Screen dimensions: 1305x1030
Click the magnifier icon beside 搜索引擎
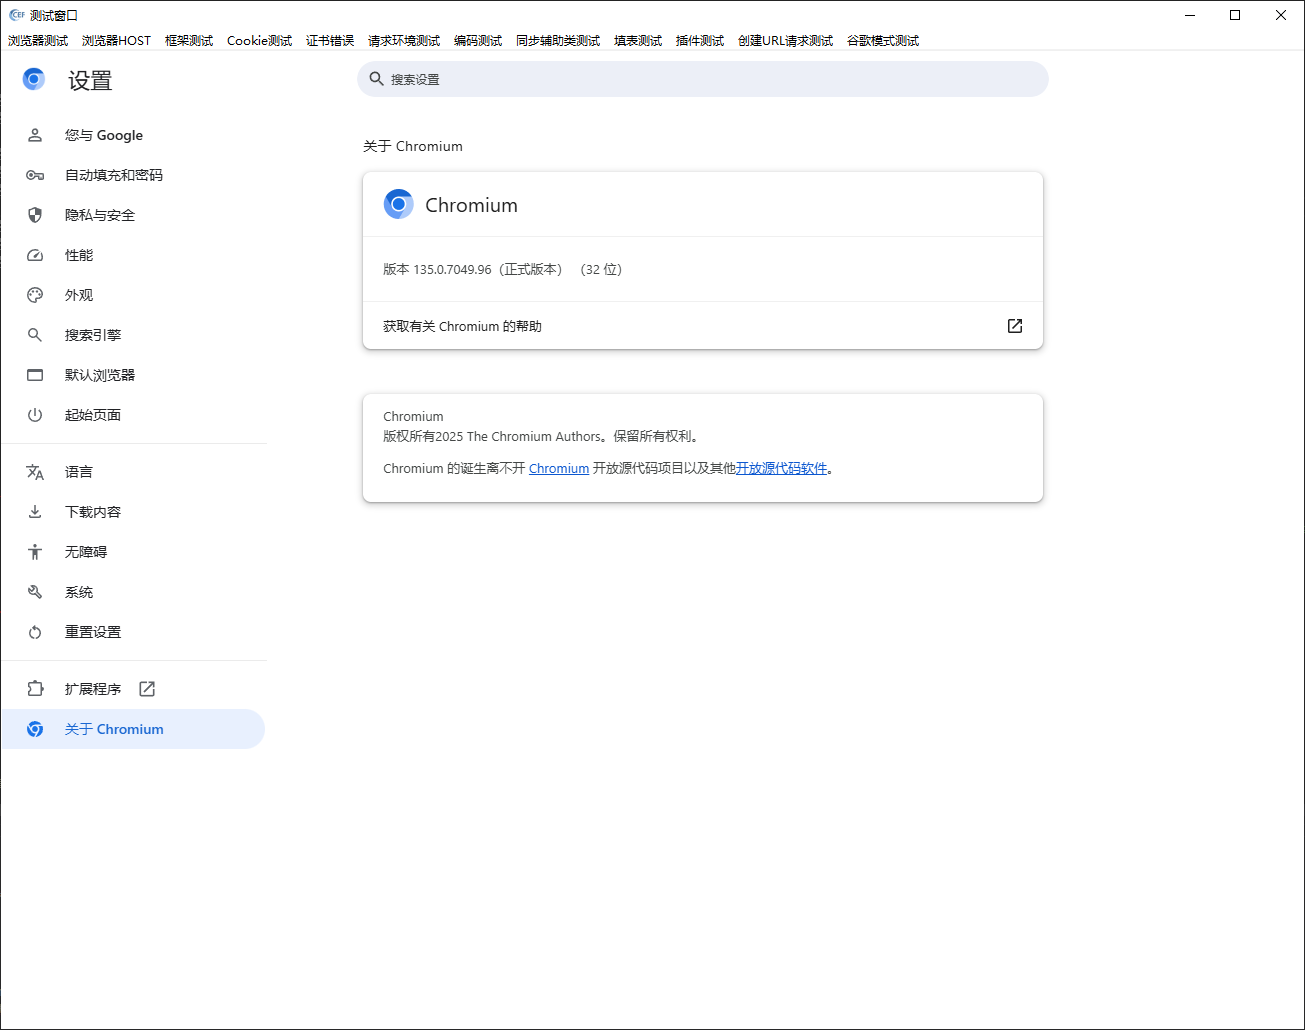pos(35,335)
